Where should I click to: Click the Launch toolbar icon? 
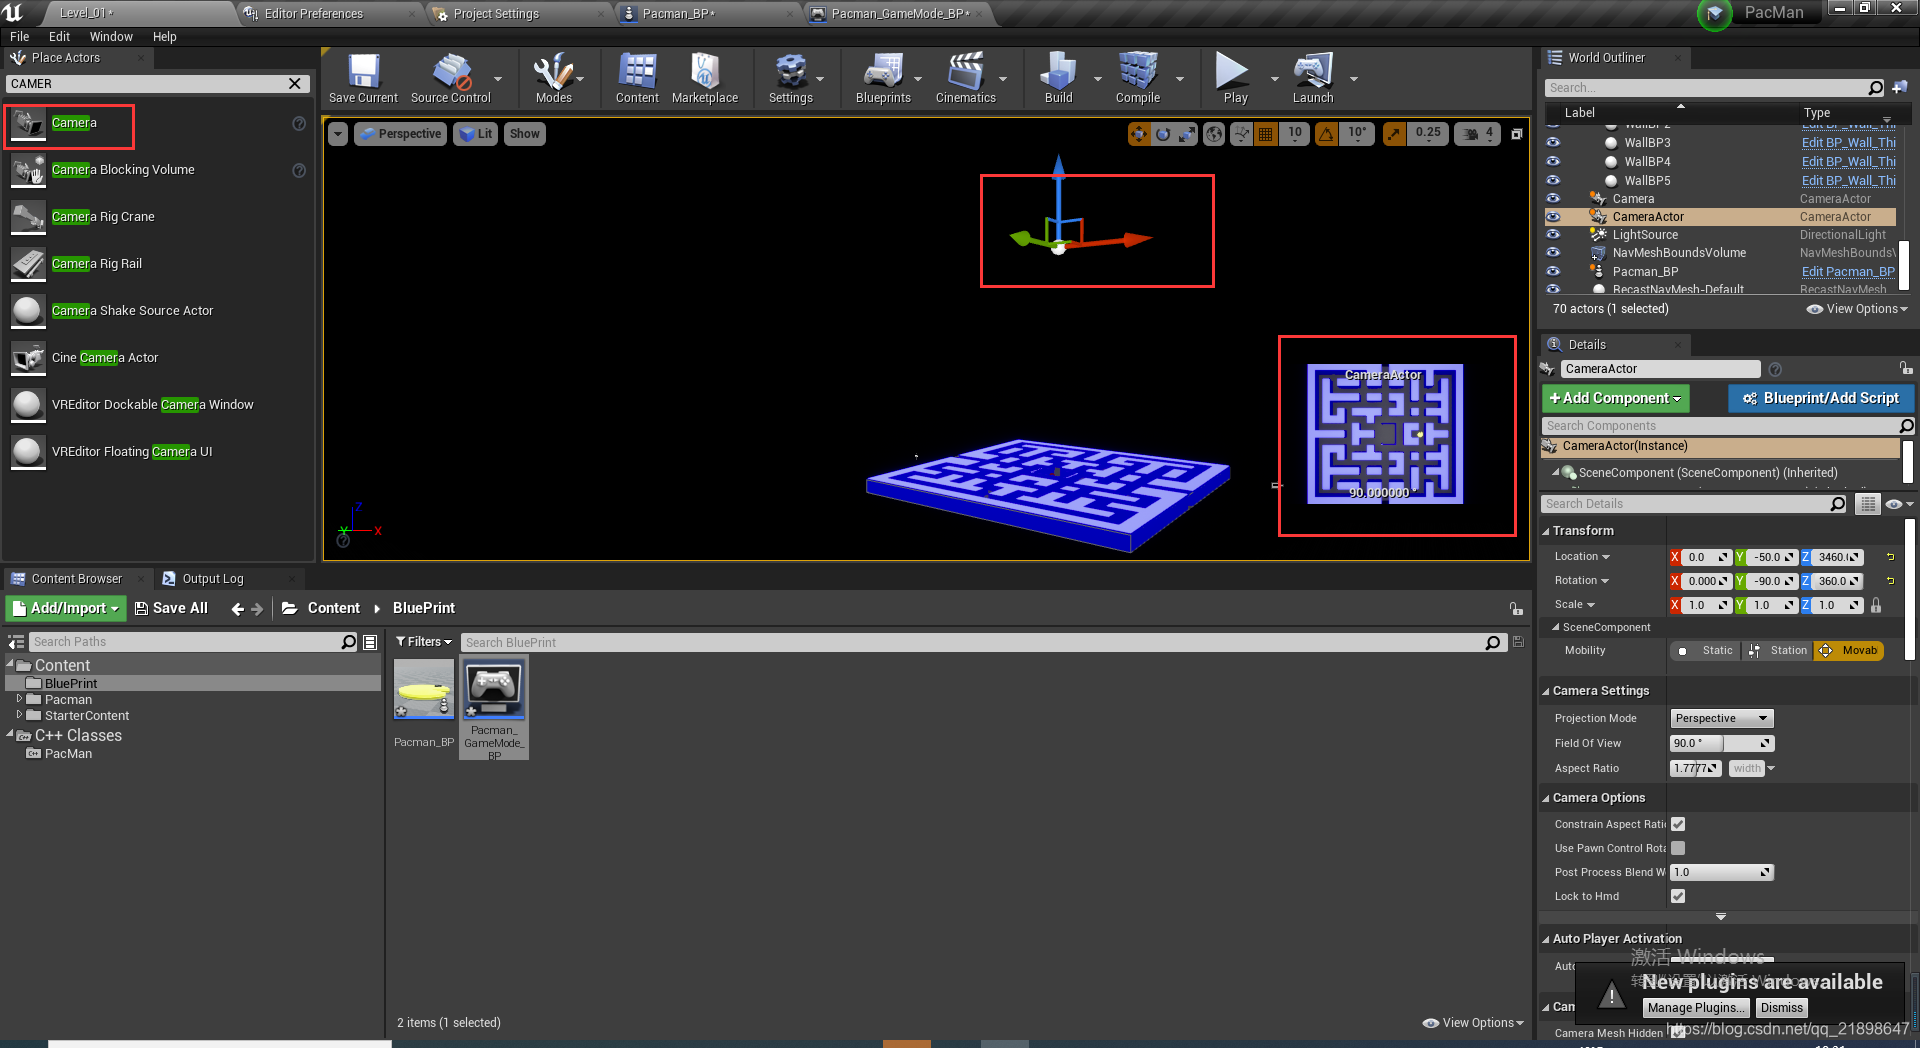click(x=1313, y=78)
